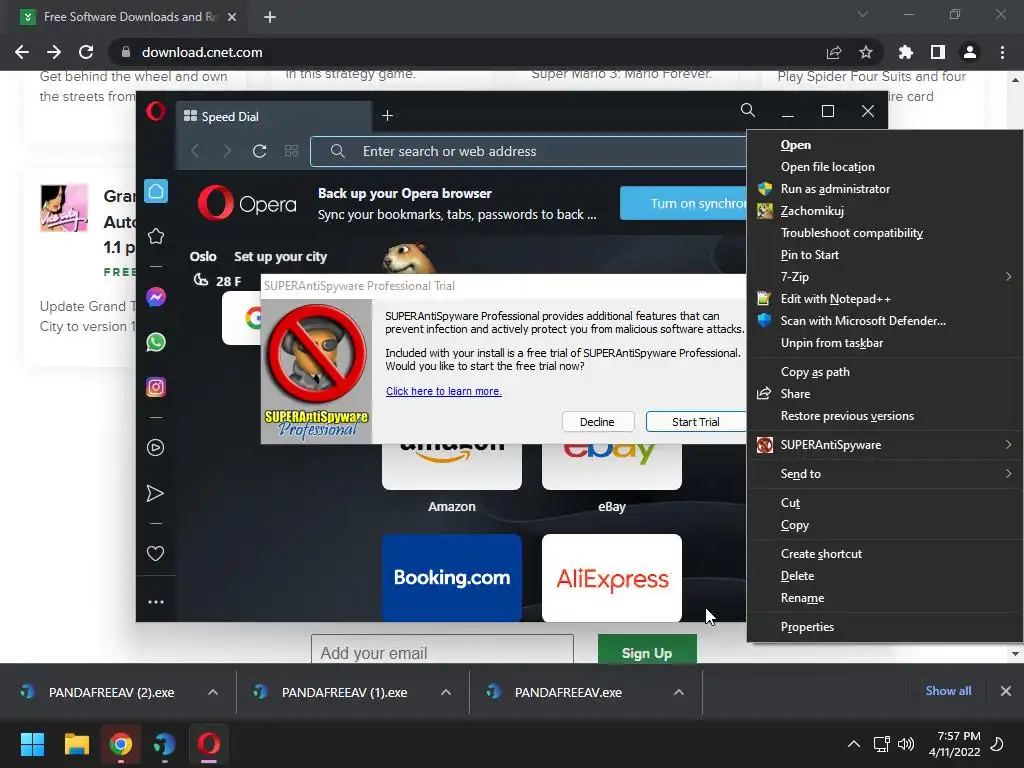The height and width of the screenshot is (768, 1024).
Task: Expand the 7-Zip submenu
Action: pyautogui.click(x=885, y=277)
